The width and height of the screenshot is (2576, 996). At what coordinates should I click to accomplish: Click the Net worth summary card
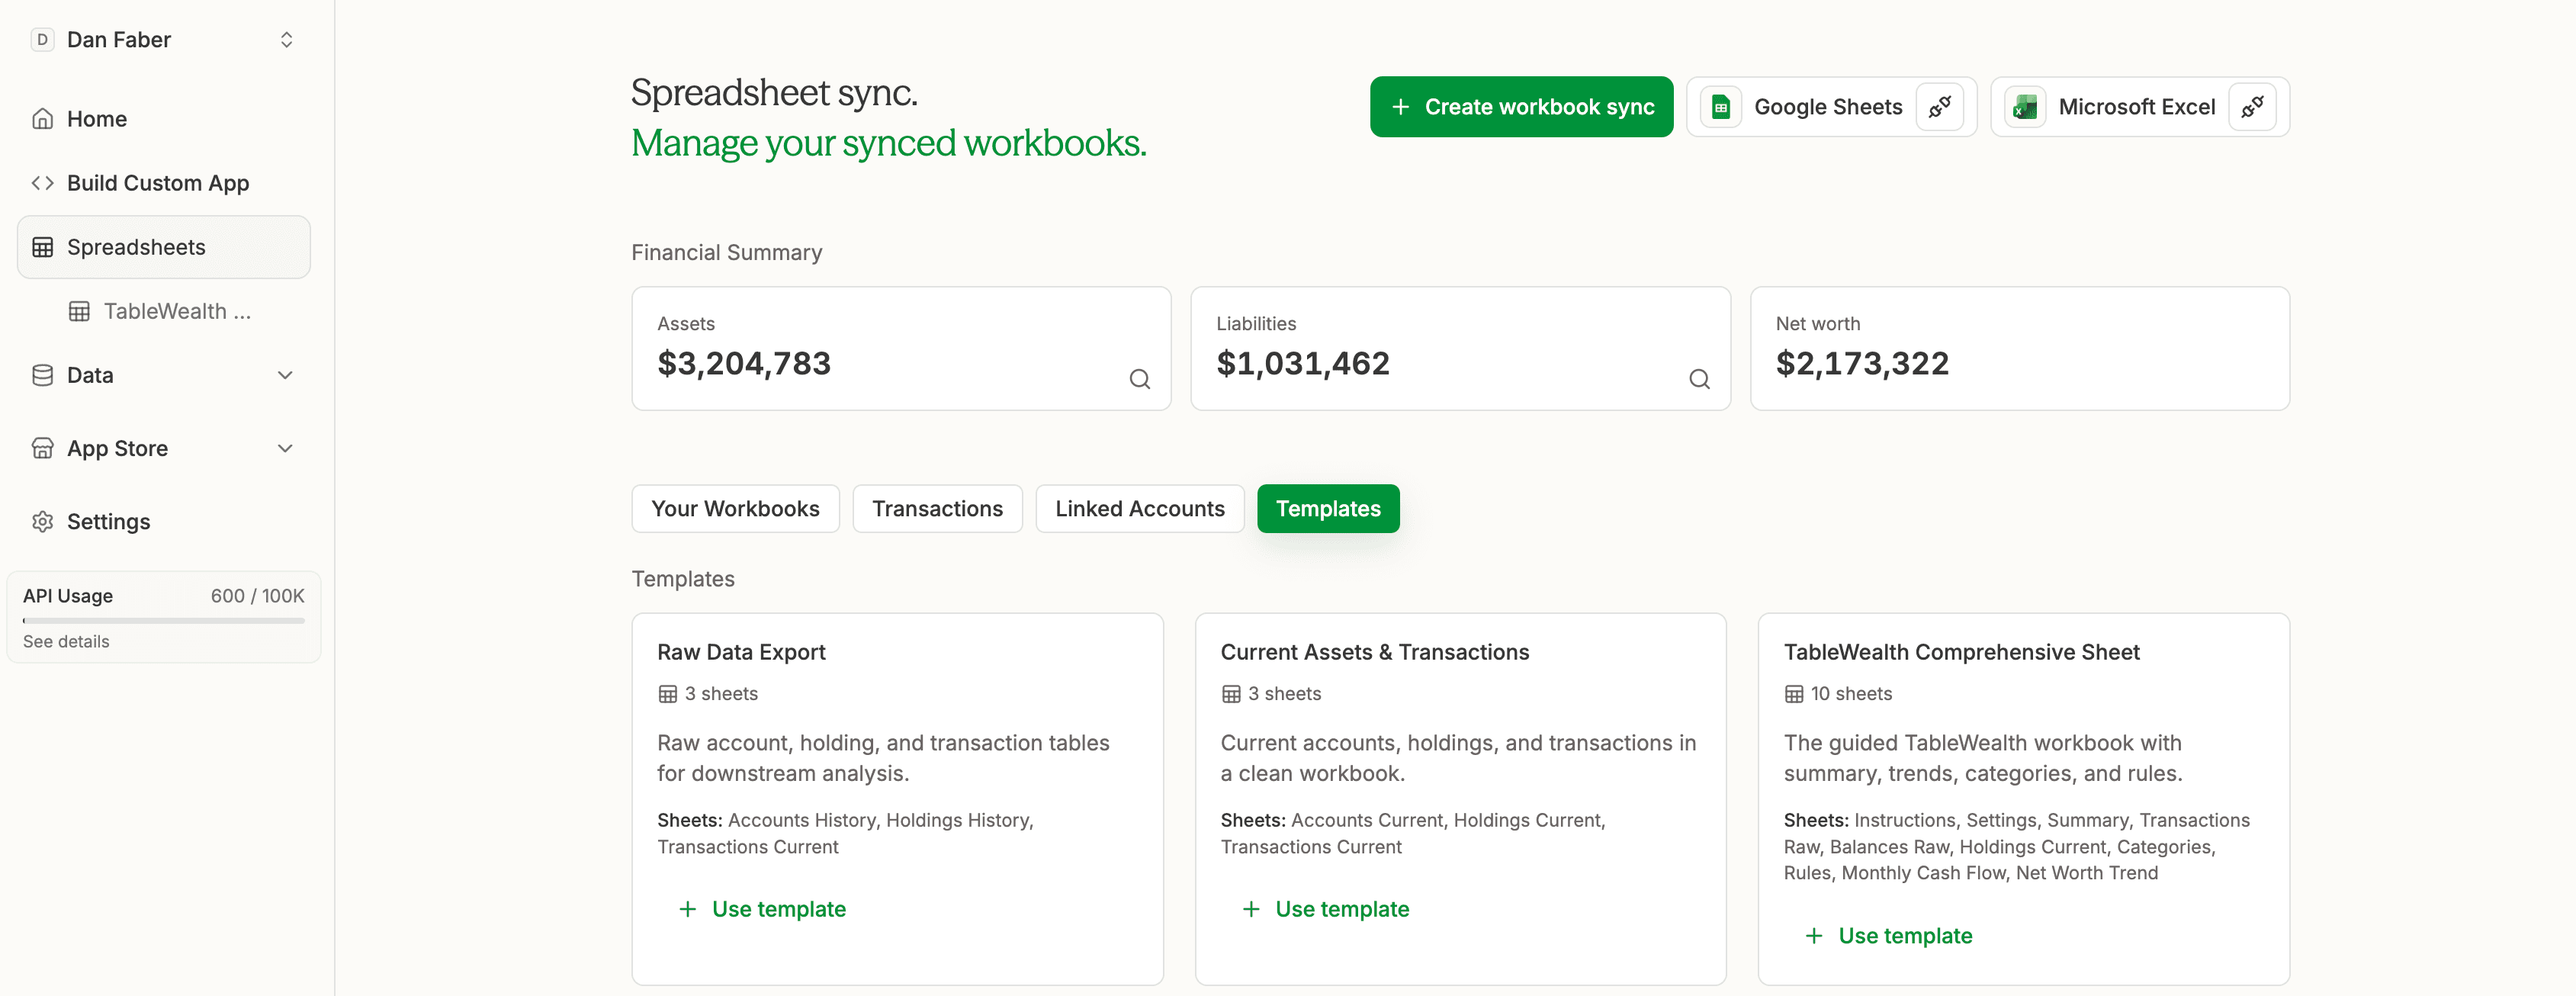click(x=2020, y=348)
